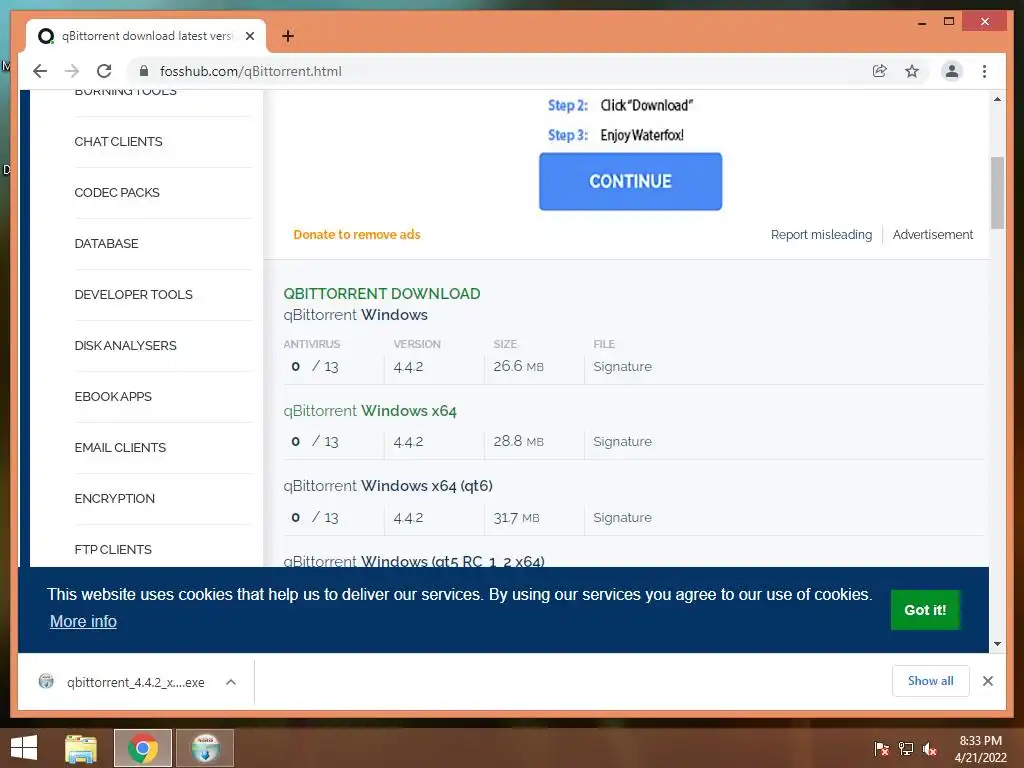This screenshot has height=768, width=1024.
Task: Download the qBittorrent Windows 26.6 MB build
Action: [355, 315]
